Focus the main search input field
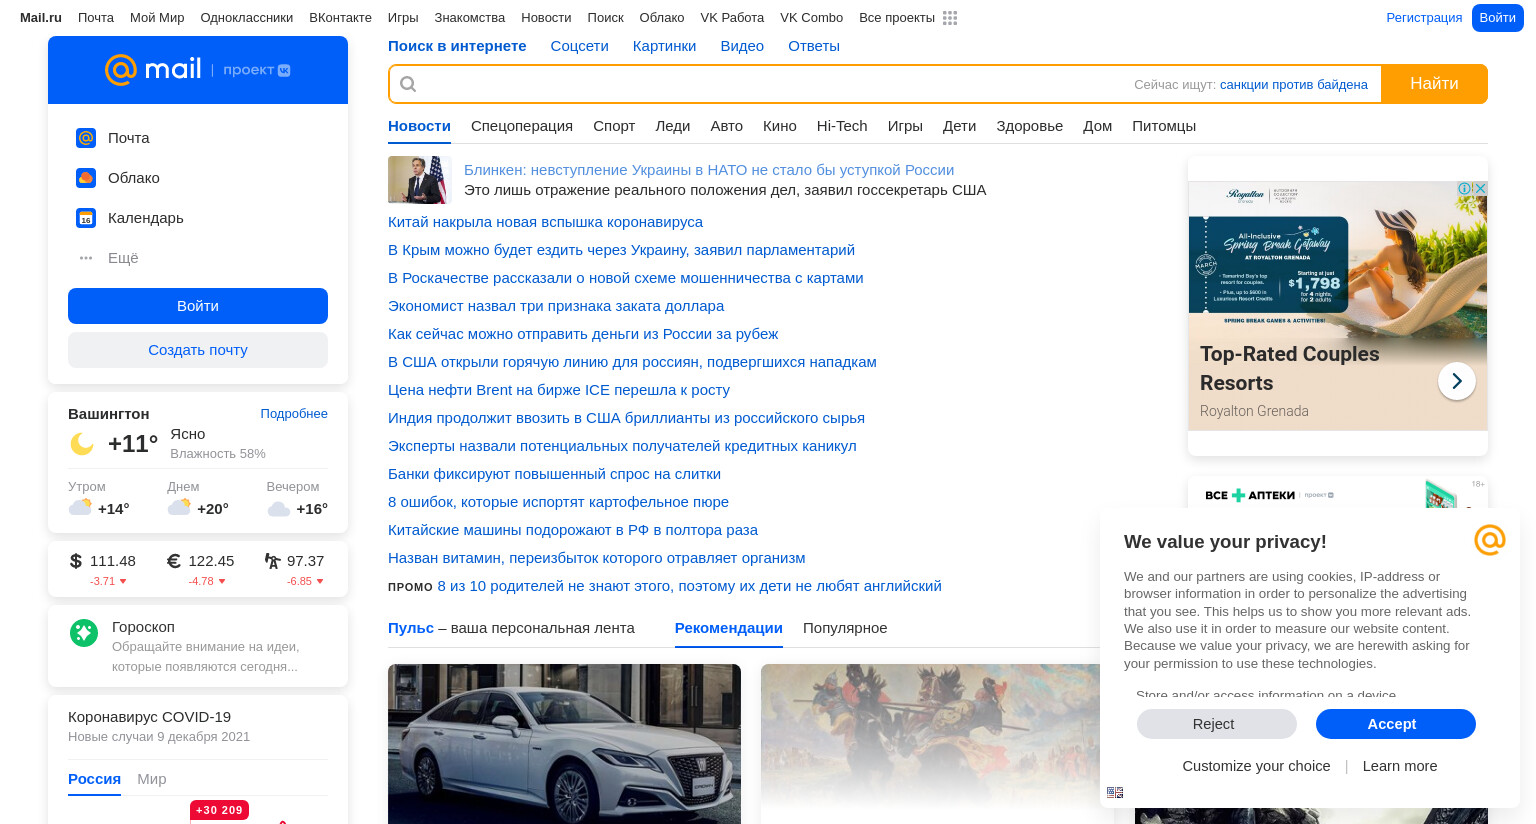The height and width of the screenshot is (824, 1536). point(770,84)
